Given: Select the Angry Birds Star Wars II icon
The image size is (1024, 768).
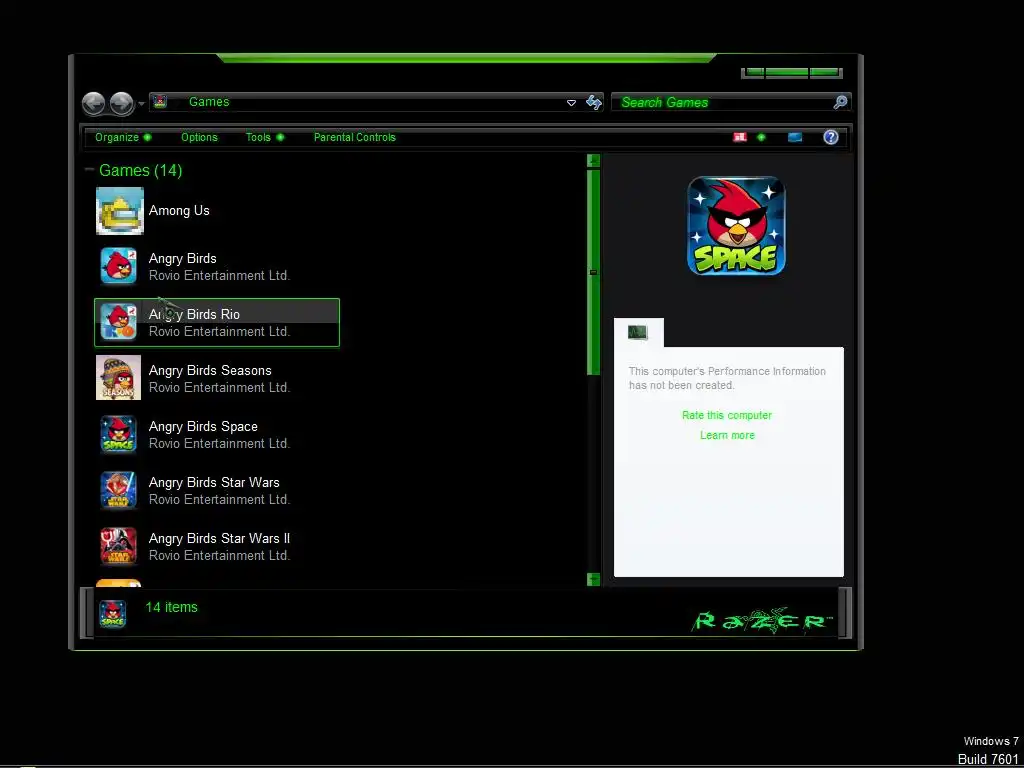Looking at the screenshot, I should coord(118,546).
